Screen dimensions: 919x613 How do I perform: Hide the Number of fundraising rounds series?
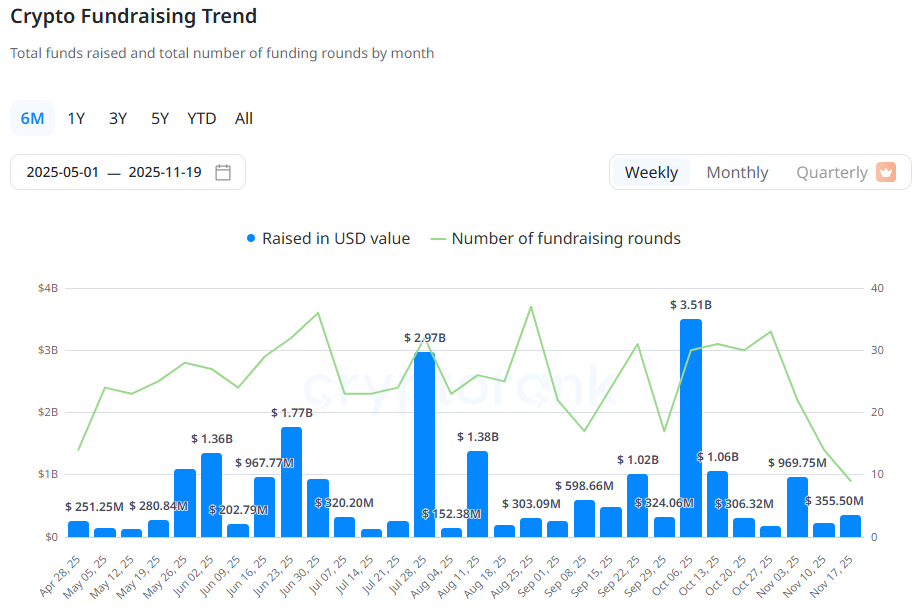(x=565, y=239)
